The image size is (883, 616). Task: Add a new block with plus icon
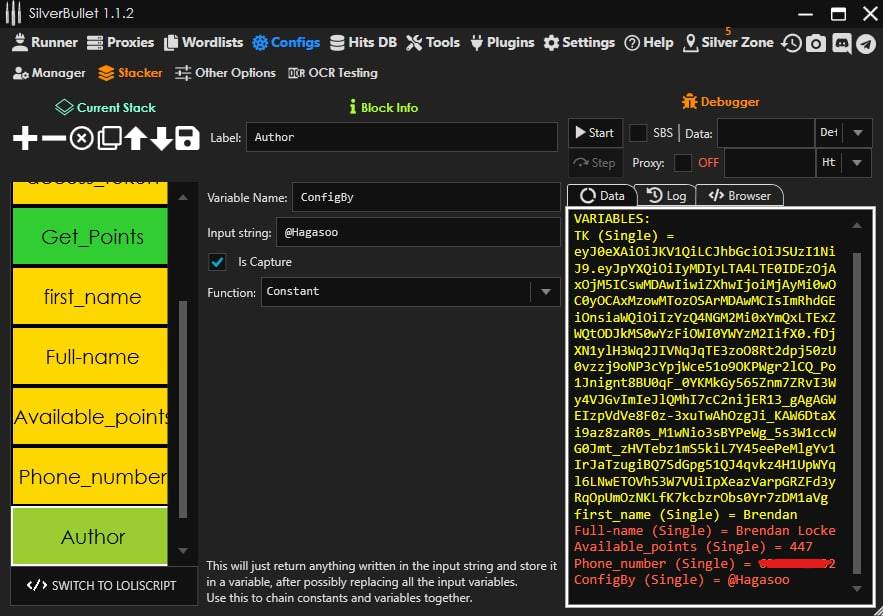(25, 138)
